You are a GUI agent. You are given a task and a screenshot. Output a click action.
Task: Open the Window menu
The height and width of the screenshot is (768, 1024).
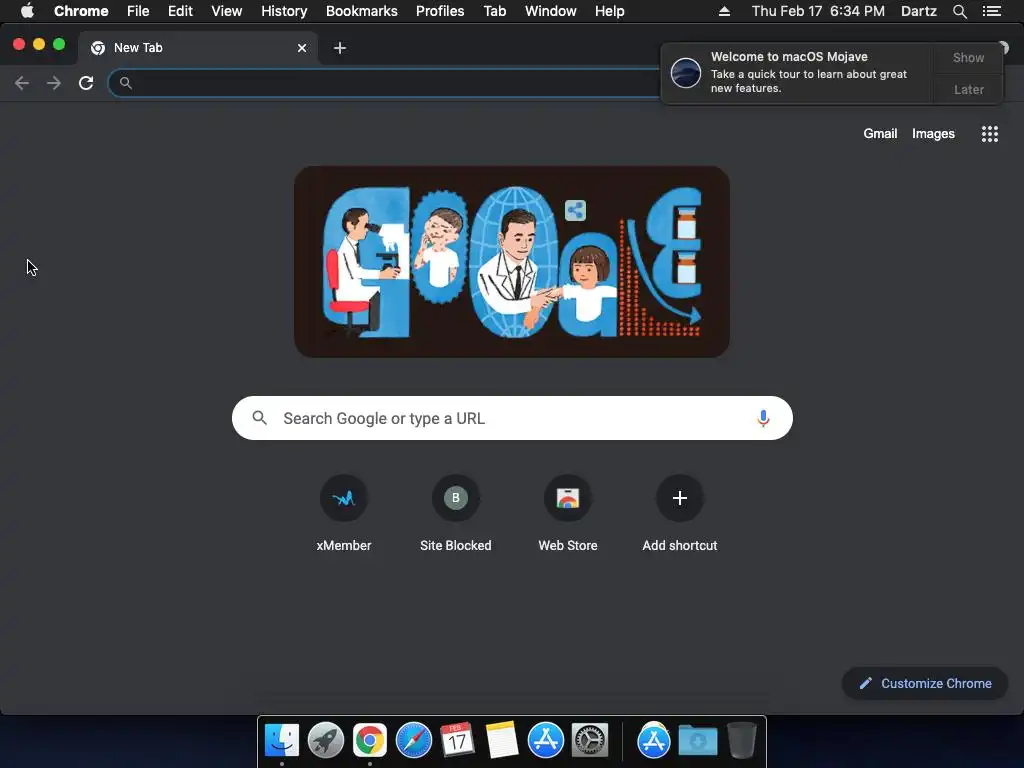[551, 11]
